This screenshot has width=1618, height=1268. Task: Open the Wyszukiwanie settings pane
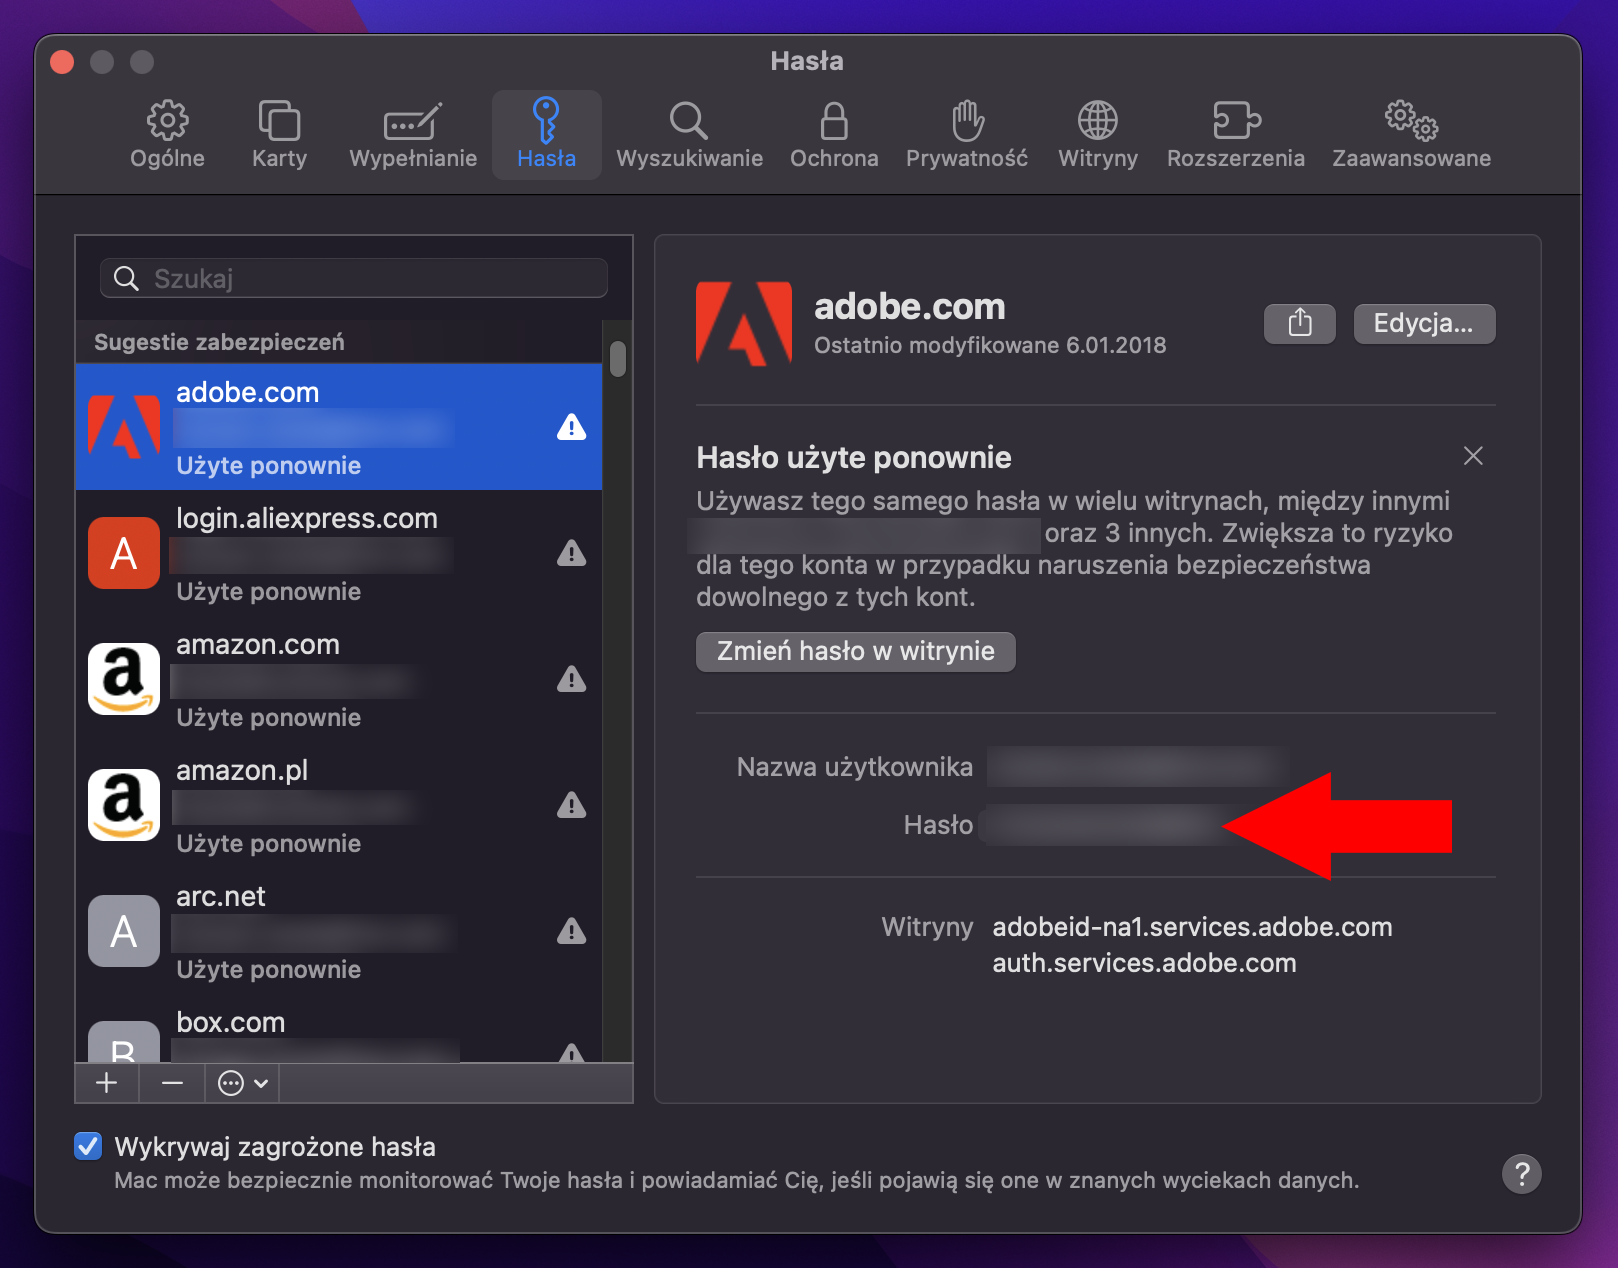(x=688, y=133)
